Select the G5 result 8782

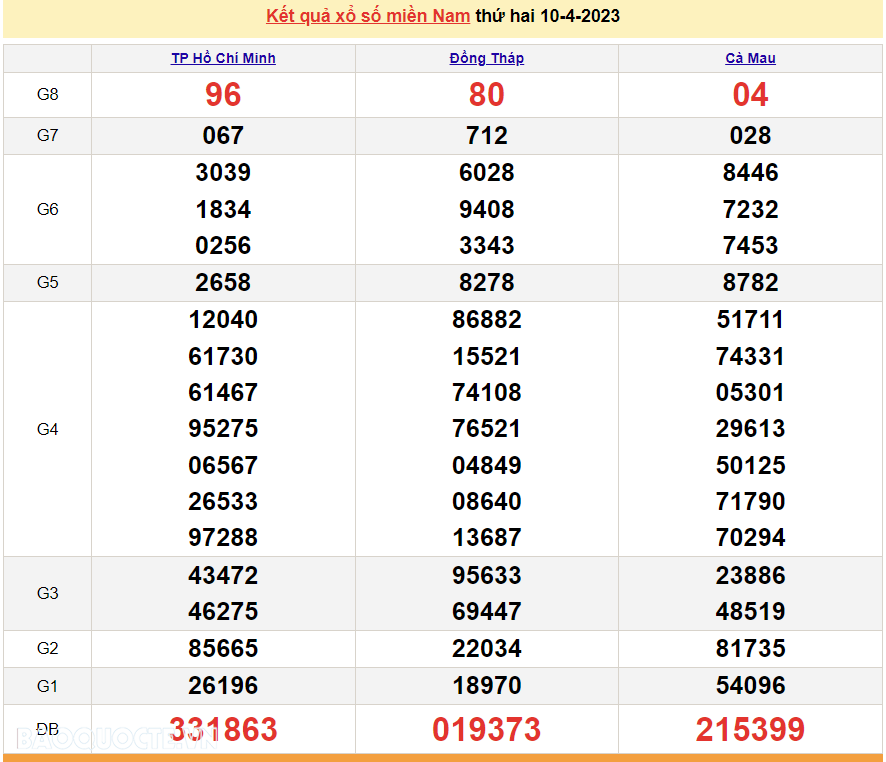click(750, 283)
